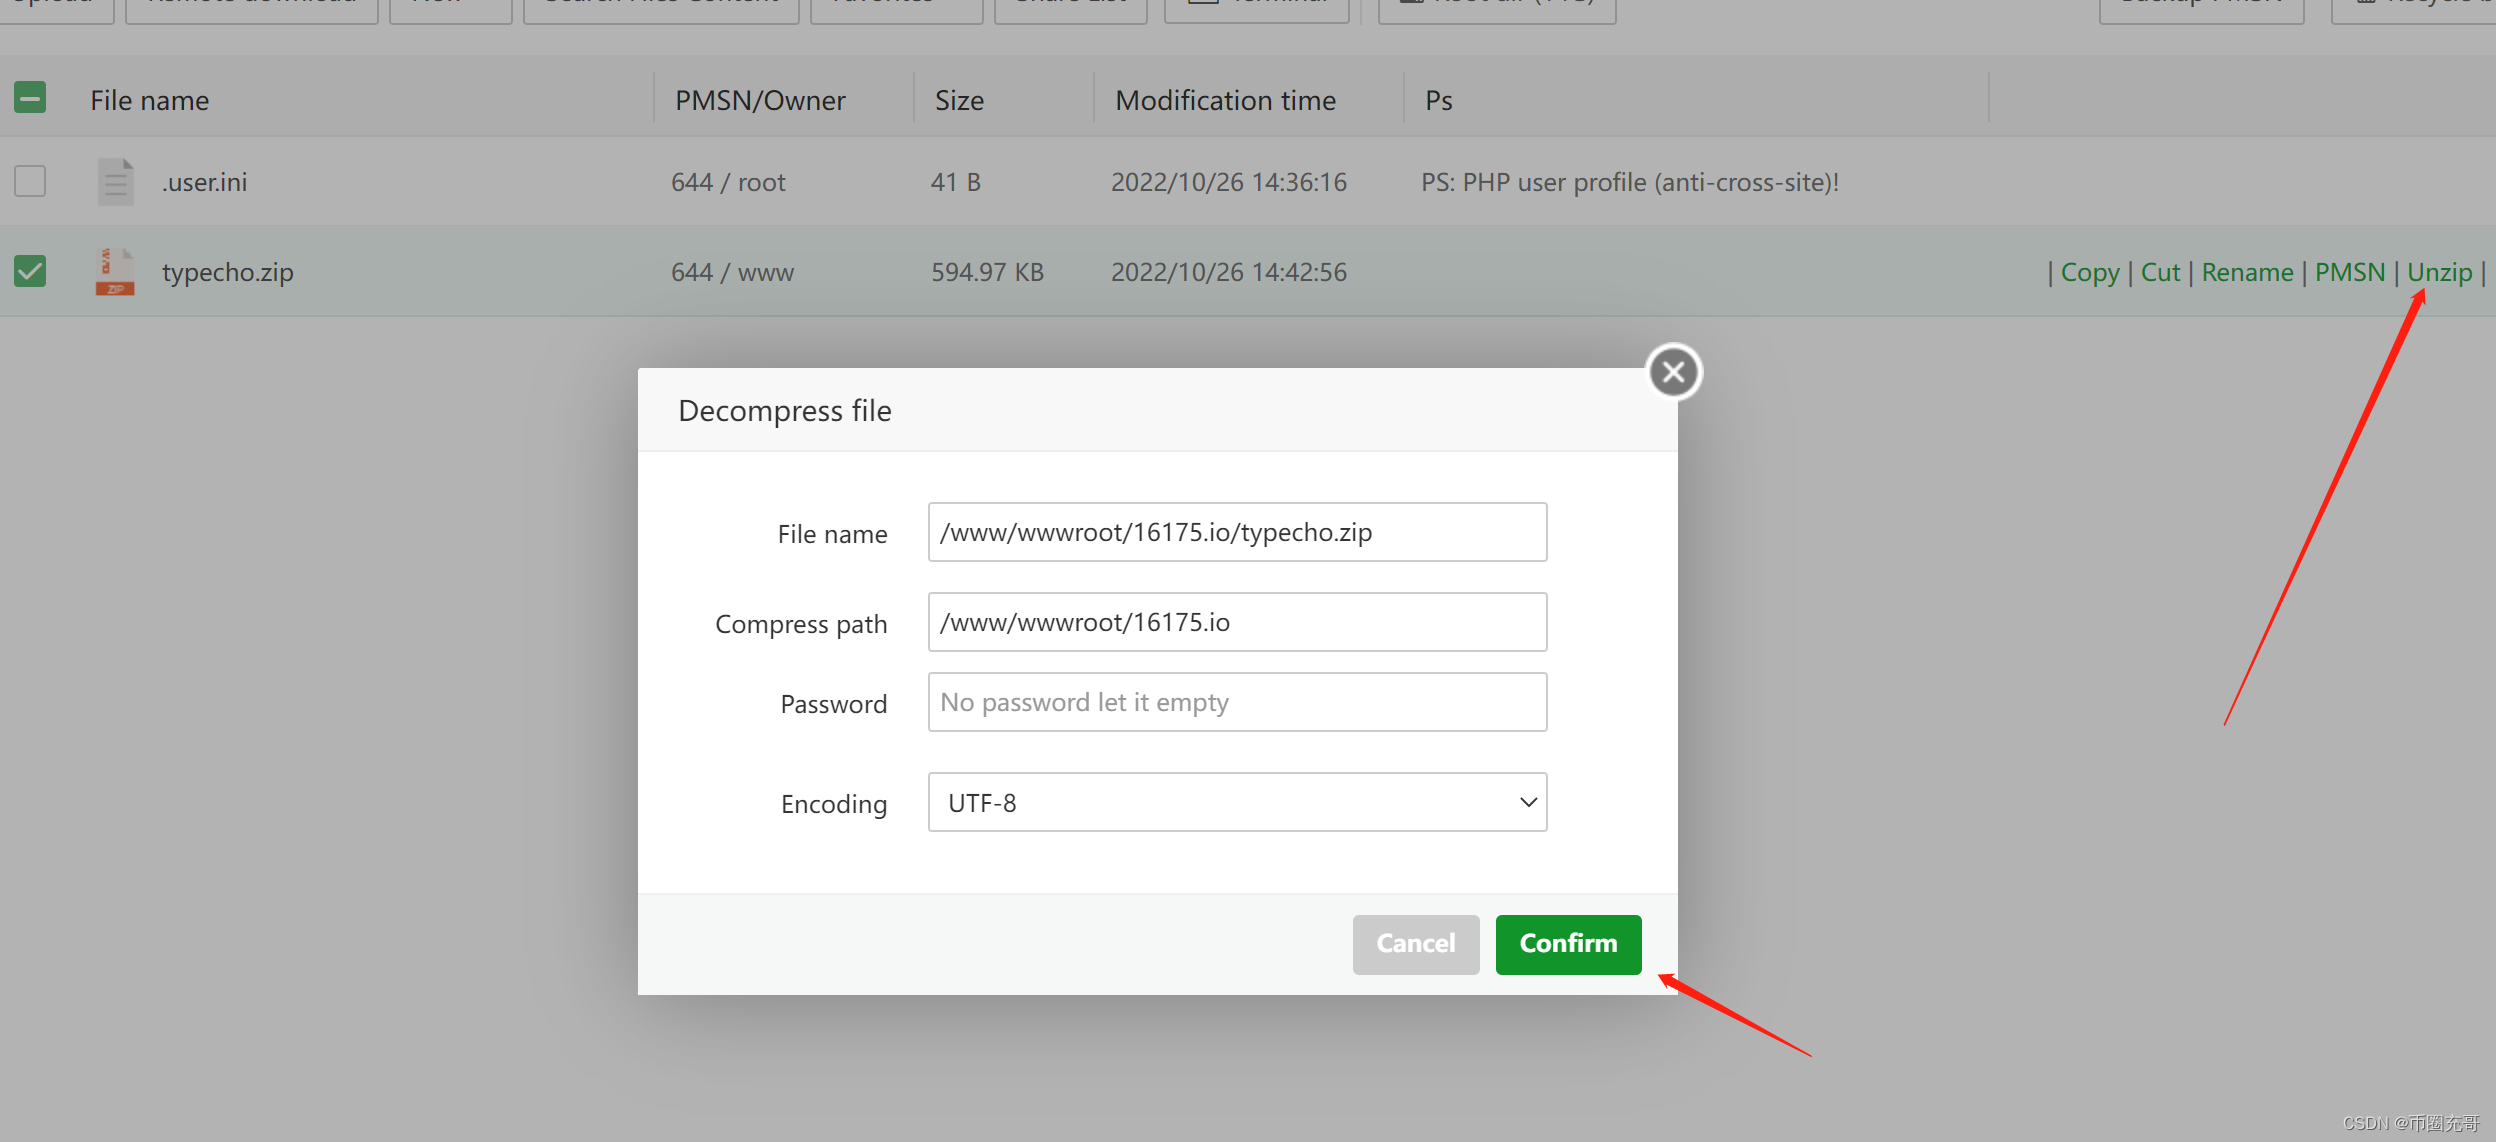2496x1142 pixels.
Task: Uncheck the typecho.zip row checkbox
Action: tap(30, 271)
